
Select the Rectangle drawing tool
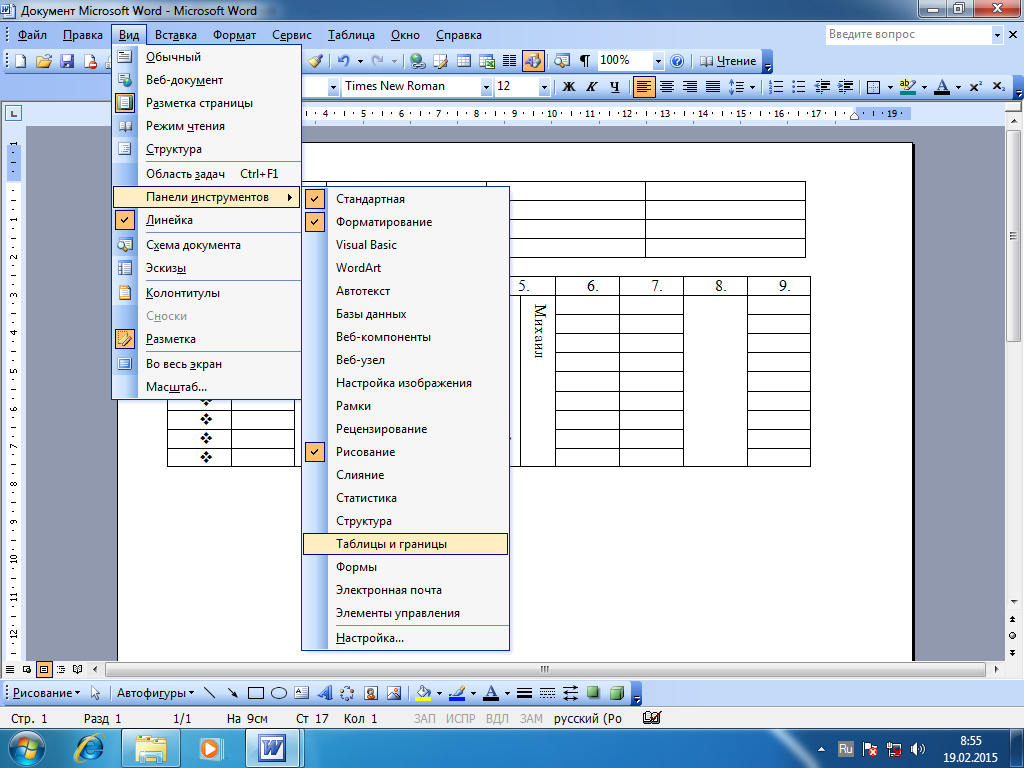[x=255, y=692]
